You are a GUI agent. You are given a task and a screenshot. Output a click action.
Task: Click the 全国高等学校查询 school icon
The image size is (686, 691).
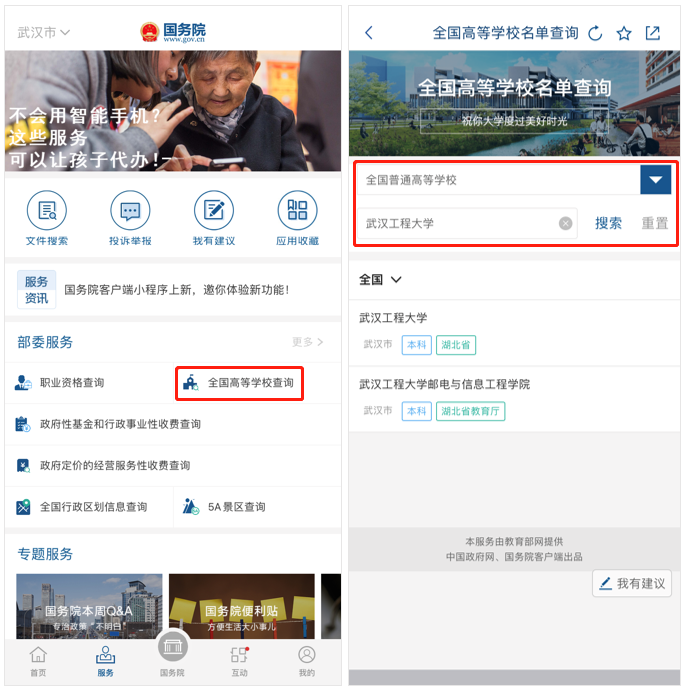pos(191,383)
